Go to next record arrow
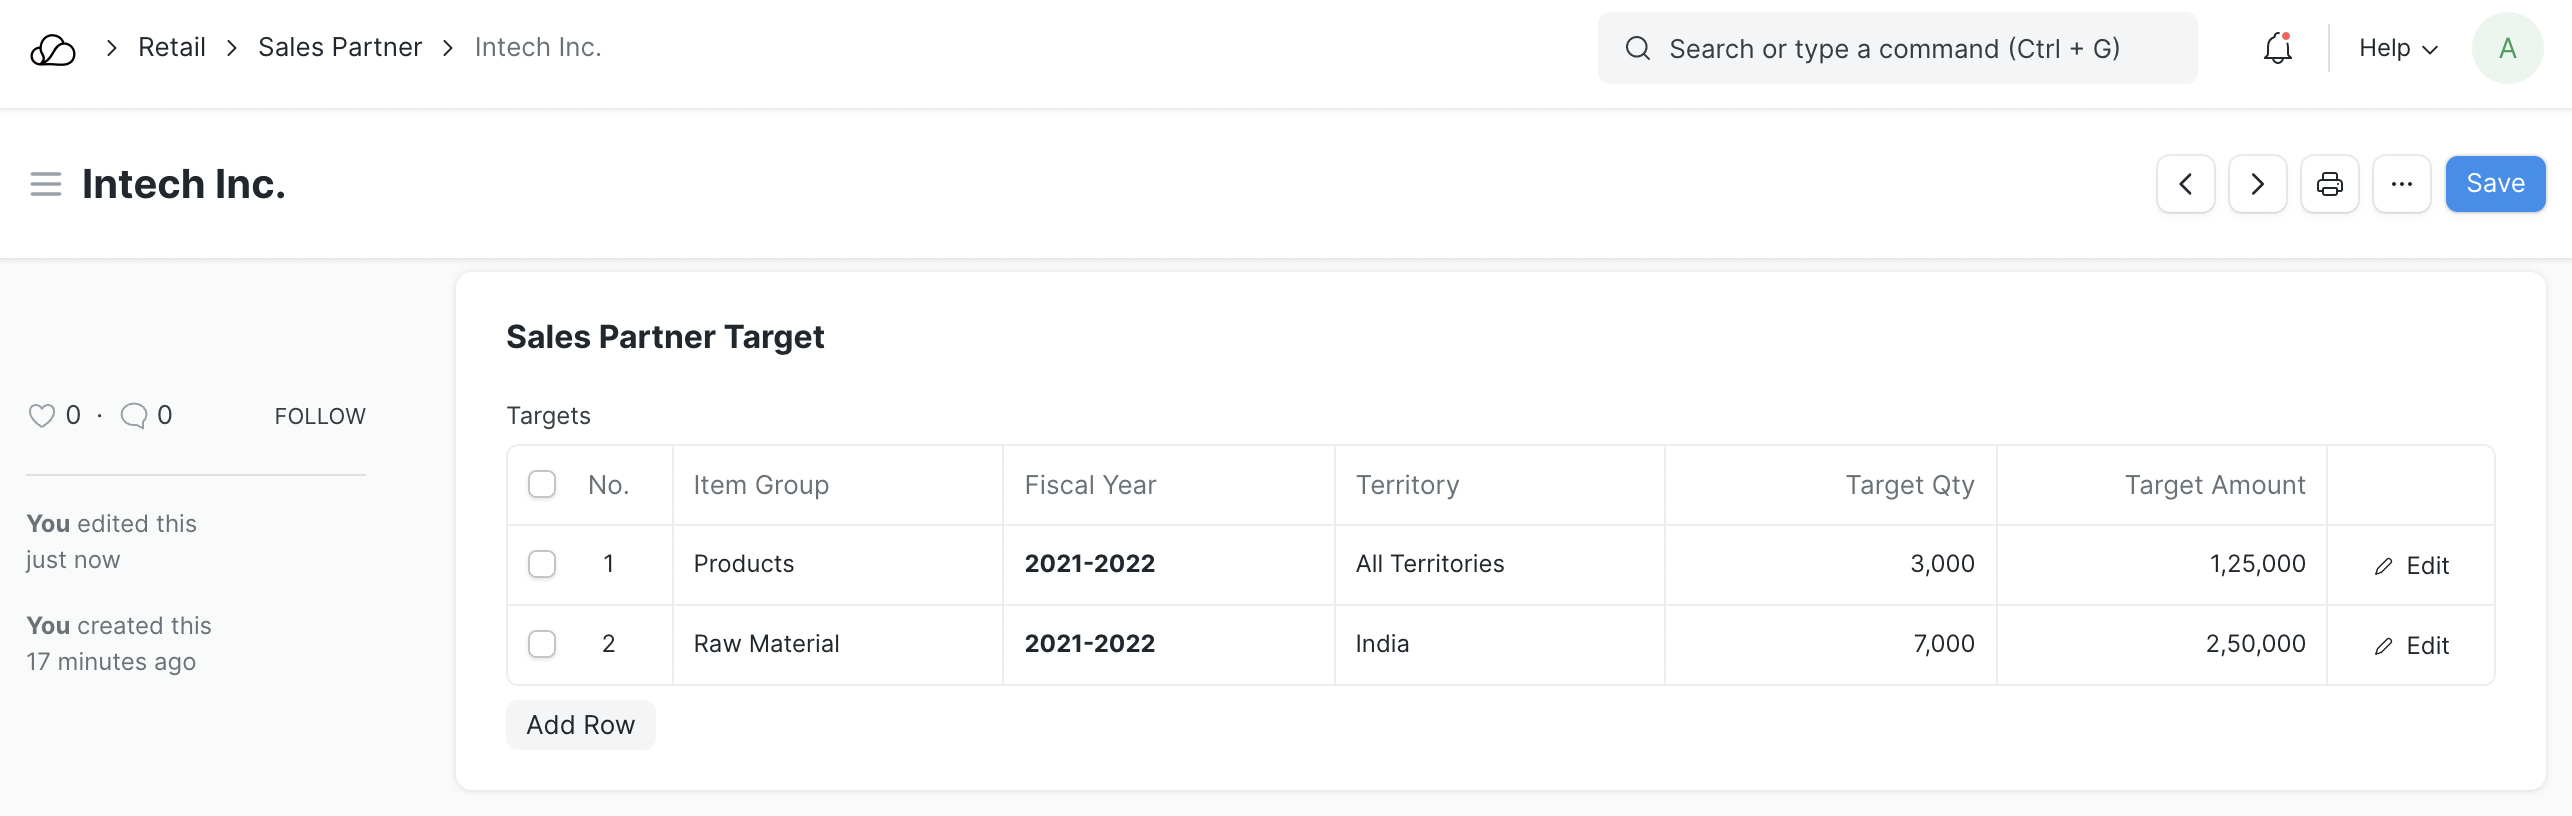The image size is (2572, 816). pos(2257,184)
